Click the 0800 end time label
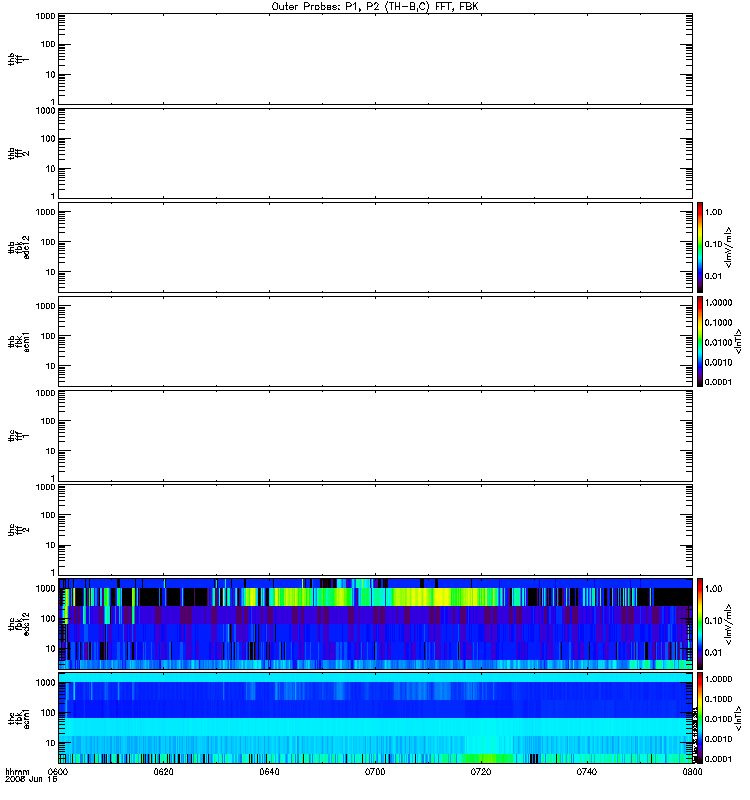The width and height of the screenshot is (750, 800). (692, 772)
